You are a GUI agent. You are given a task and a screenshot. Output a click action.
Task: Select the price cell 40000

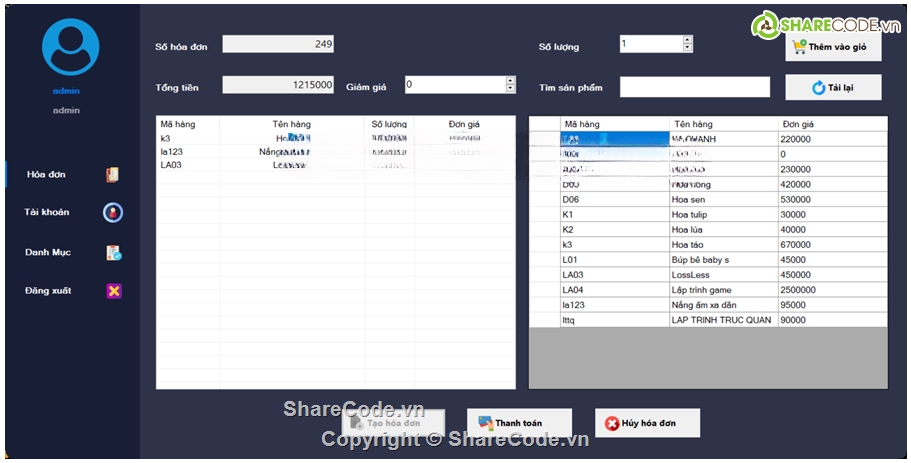click(x=832, y=229)
